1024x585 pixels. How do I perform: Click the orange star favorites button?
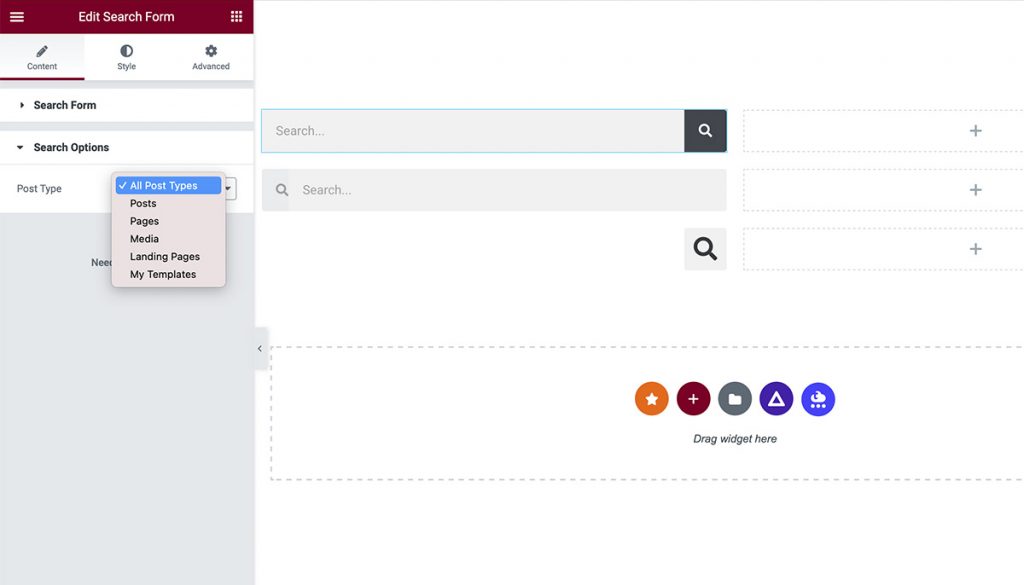pyautogui.click(x=651, y=399)
